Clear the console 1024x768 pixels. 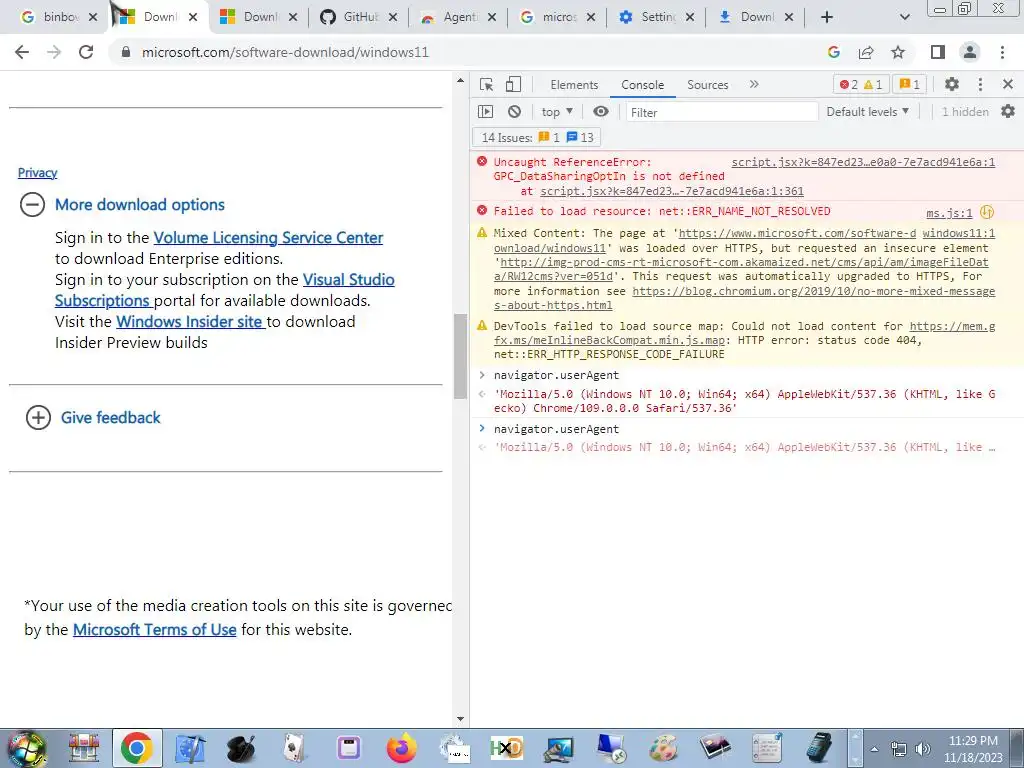[515, 112]
